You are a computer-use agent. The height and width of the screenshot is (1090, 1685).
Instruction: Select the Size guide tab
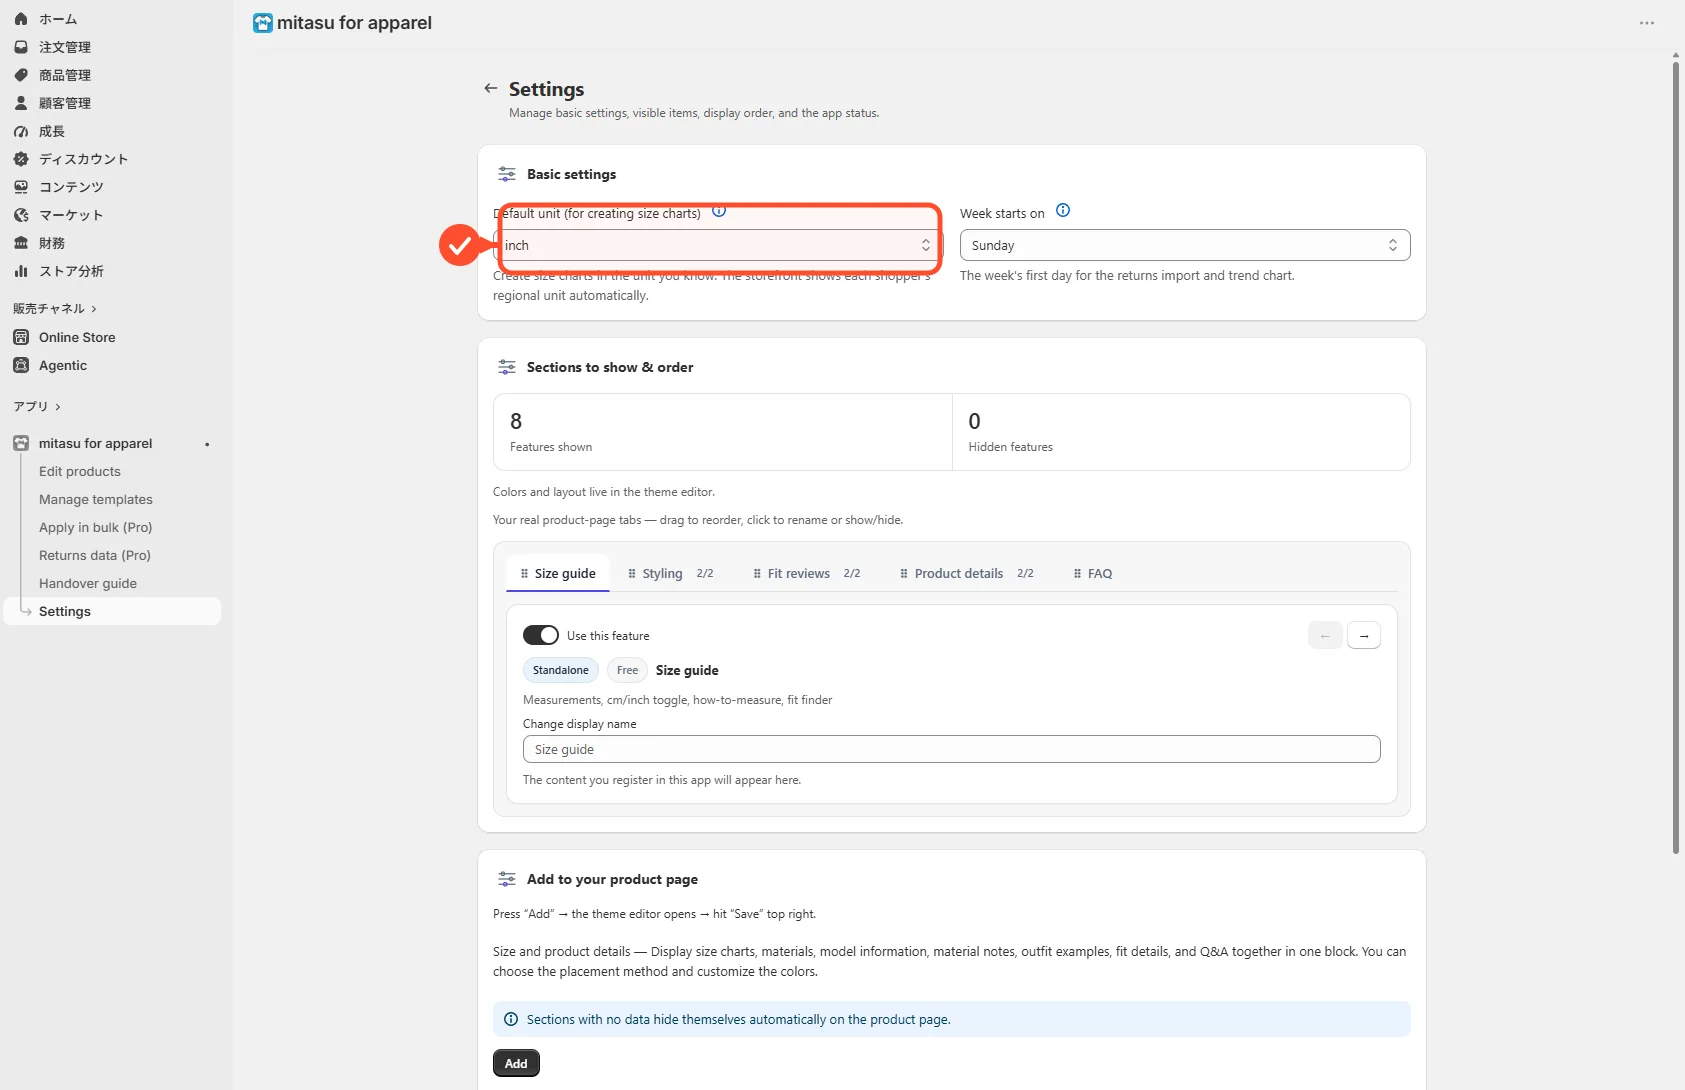558,573
